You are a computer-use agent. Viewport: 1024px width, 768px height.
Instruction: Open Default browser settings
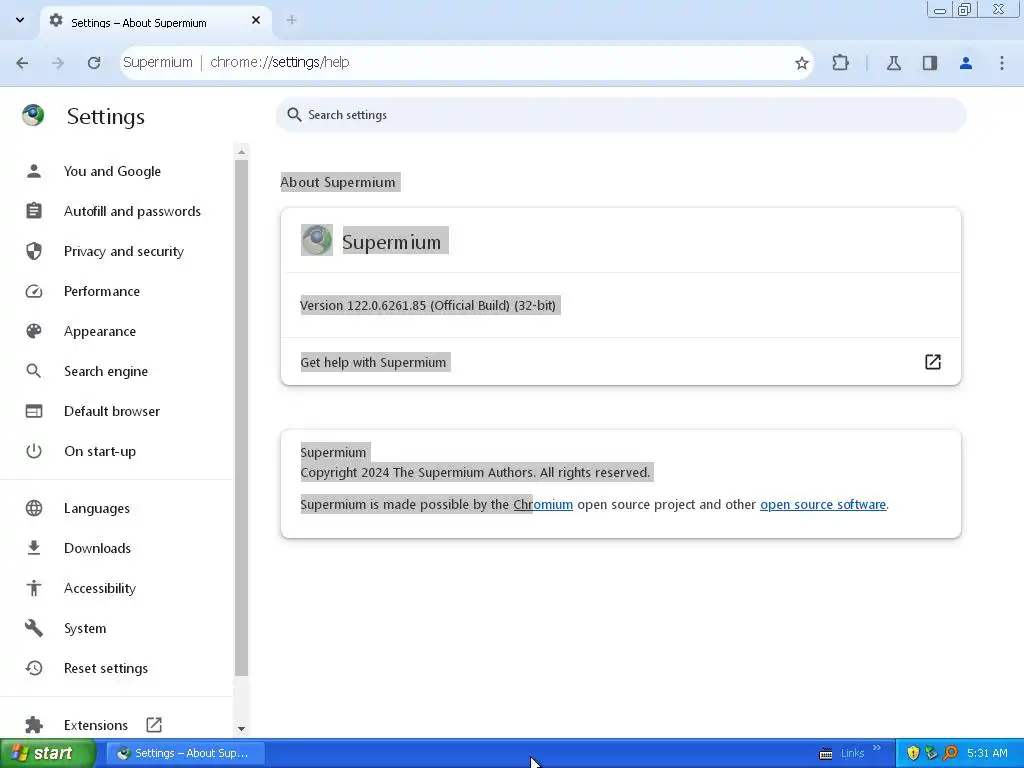(112, 411)
